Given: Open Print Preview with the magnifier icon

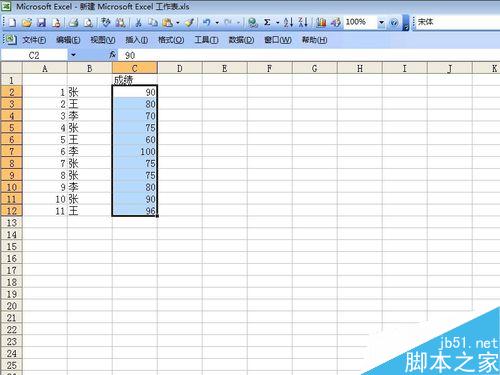Looking at the screenshot, I should coord(88,23).
